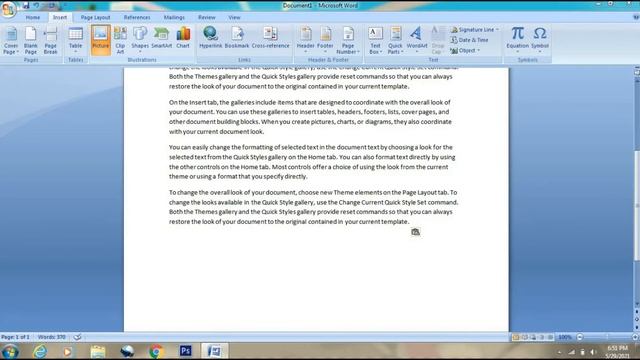
Task: Click the volume icon in system tray
Action: point(593,352)
